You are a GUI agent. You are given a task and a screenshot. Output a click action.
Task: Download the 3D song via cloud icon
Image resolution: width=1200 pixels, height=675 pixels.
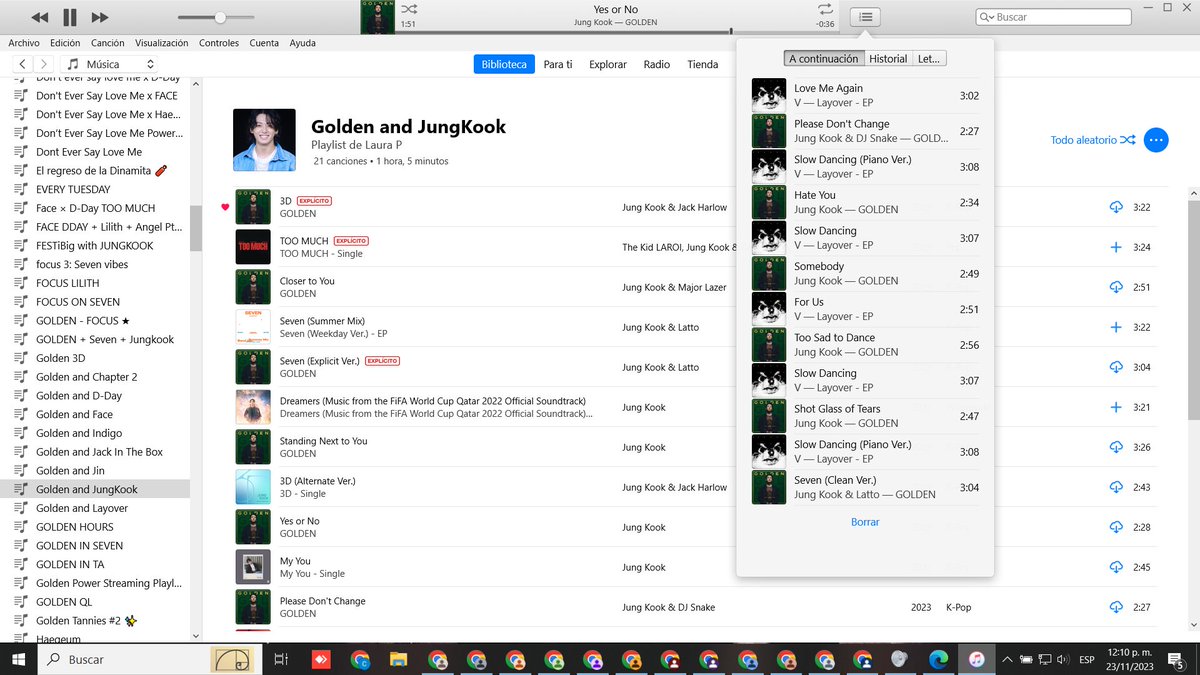click(x=1116, y=207)
